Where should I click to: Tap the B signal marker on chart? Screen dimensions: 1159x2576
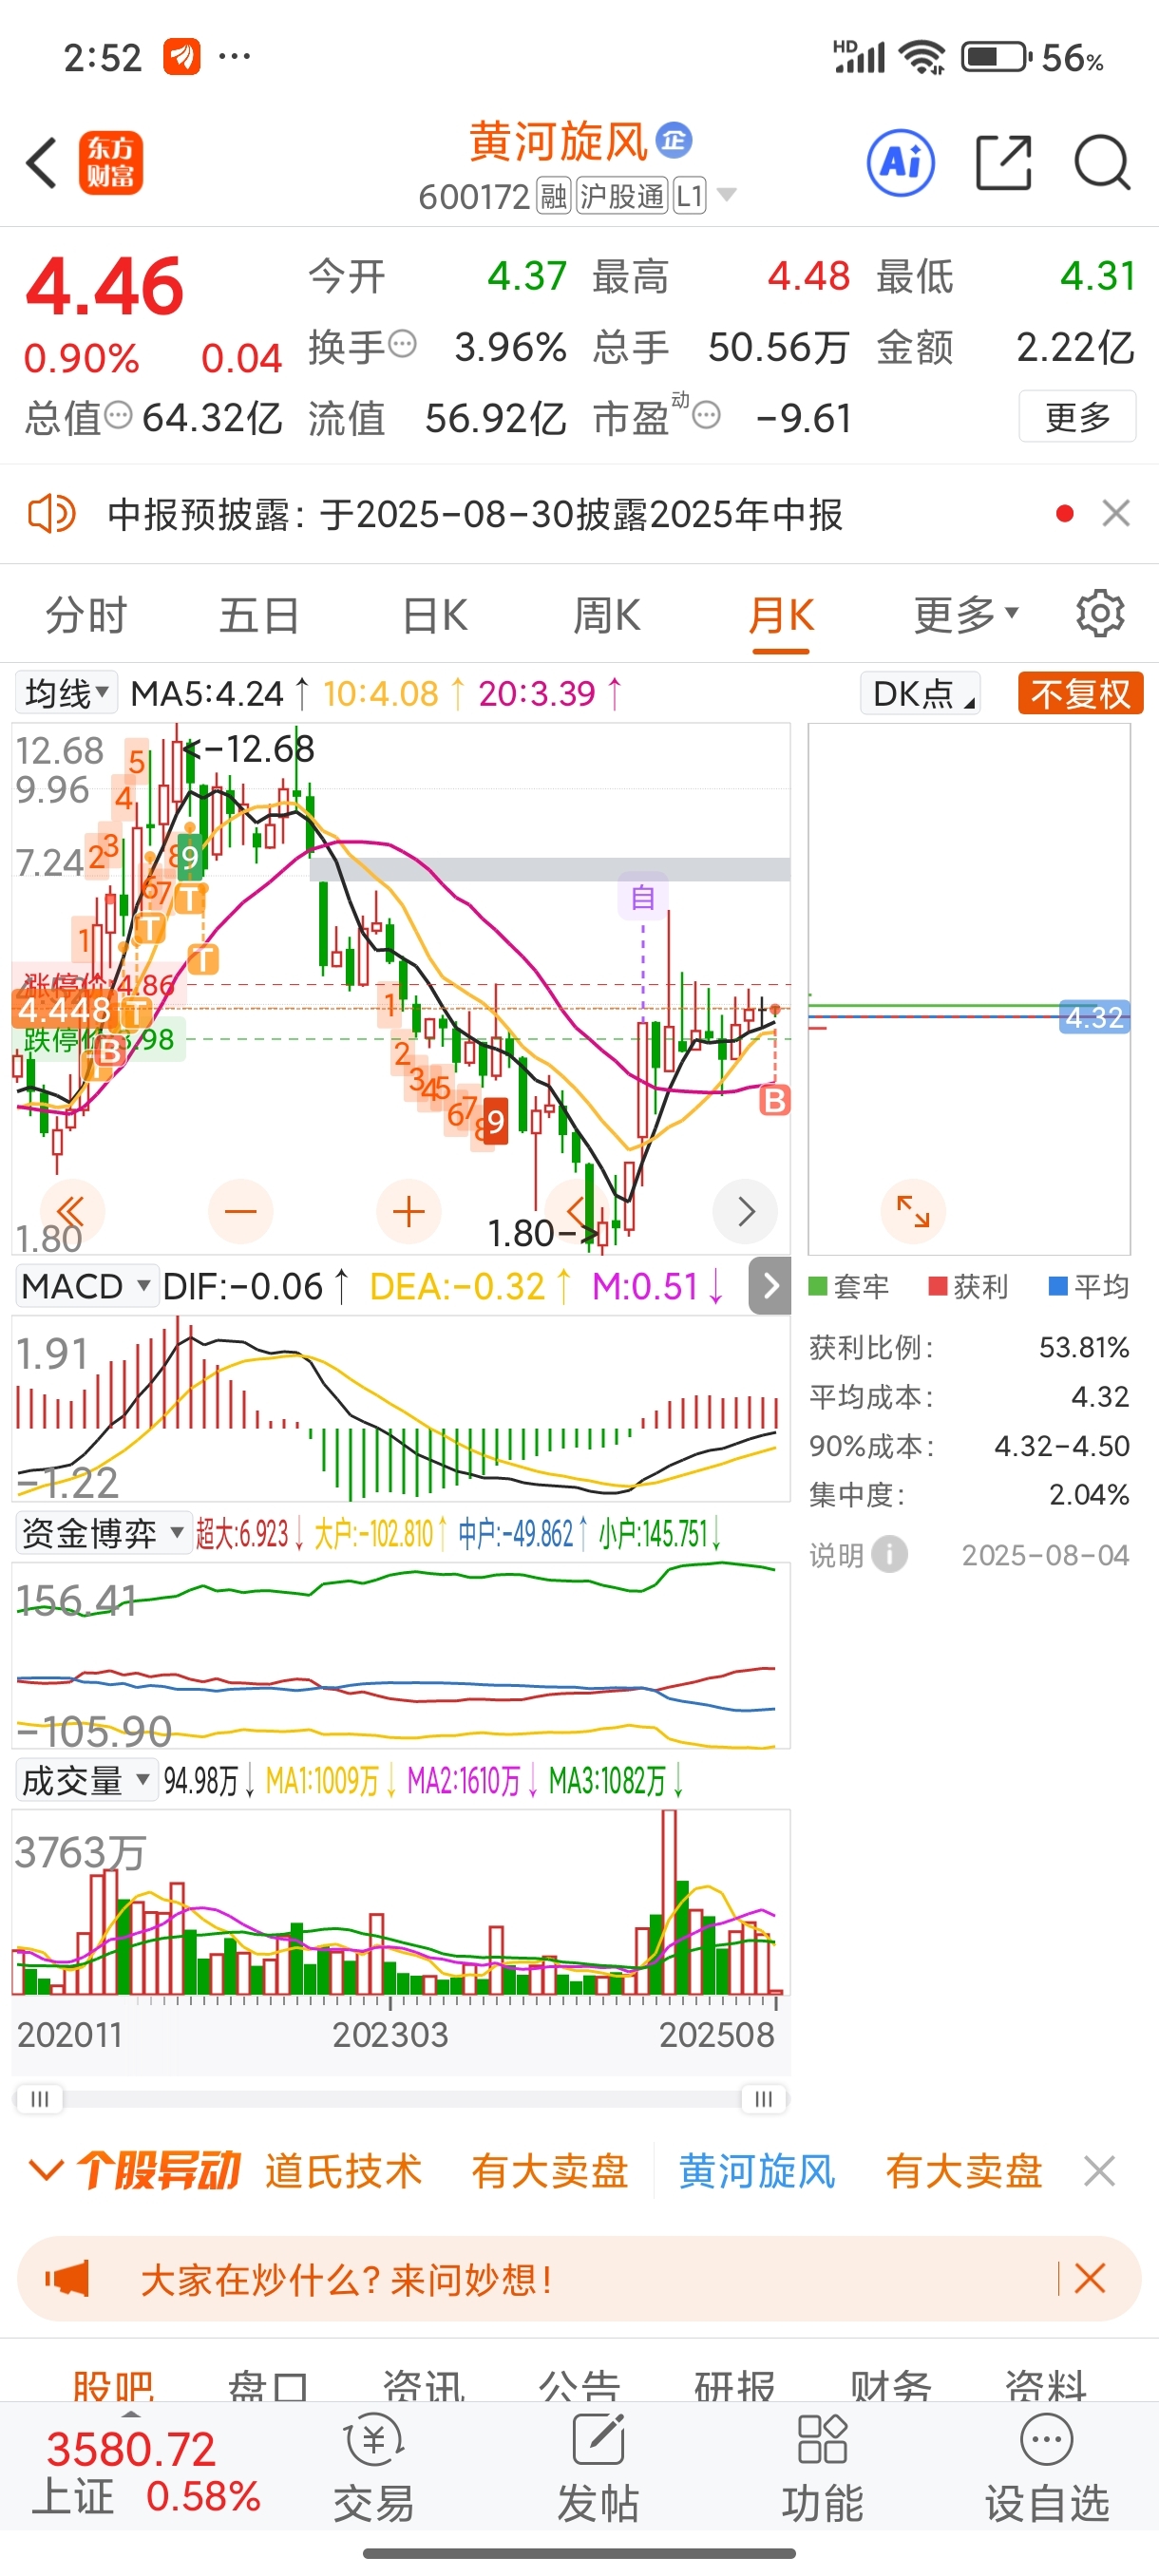coord(774,1100)
